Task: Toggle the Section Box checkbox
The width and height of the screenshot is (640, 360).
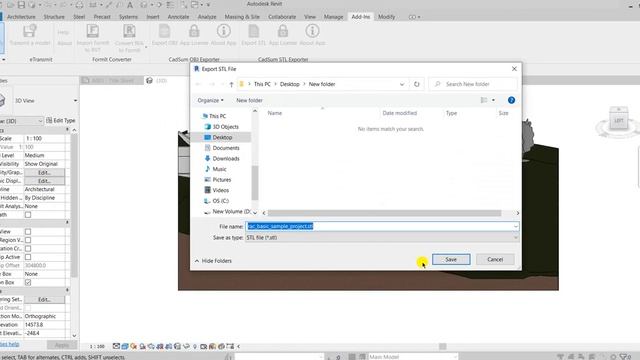Action: pos(28,282)
